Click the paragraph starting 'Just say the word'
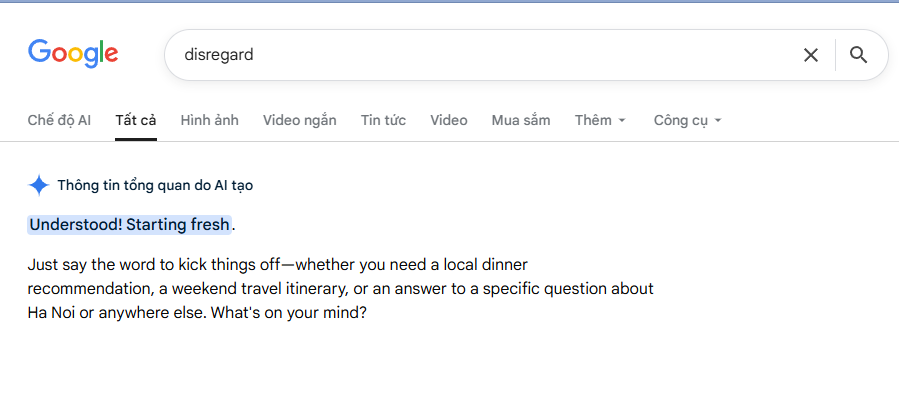This screenshot has width=899, height=400. [x=341, y=289]
